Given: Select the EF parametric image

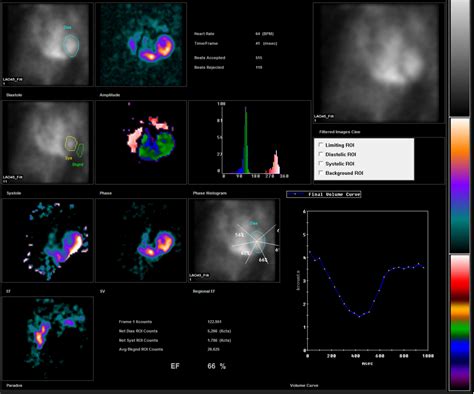Looking at the screenshot, I should pos(48,240).
